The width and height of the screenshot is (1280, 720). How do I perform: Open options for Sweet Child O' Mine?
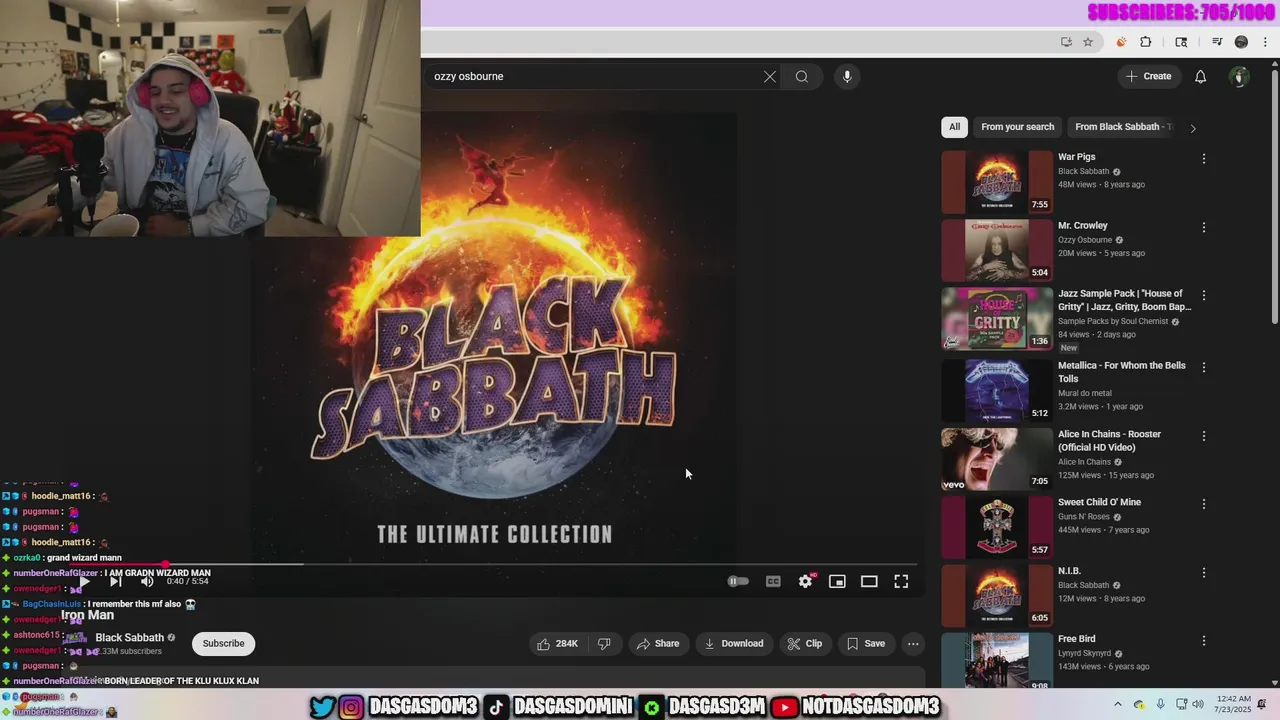[x=1204, y=504]
